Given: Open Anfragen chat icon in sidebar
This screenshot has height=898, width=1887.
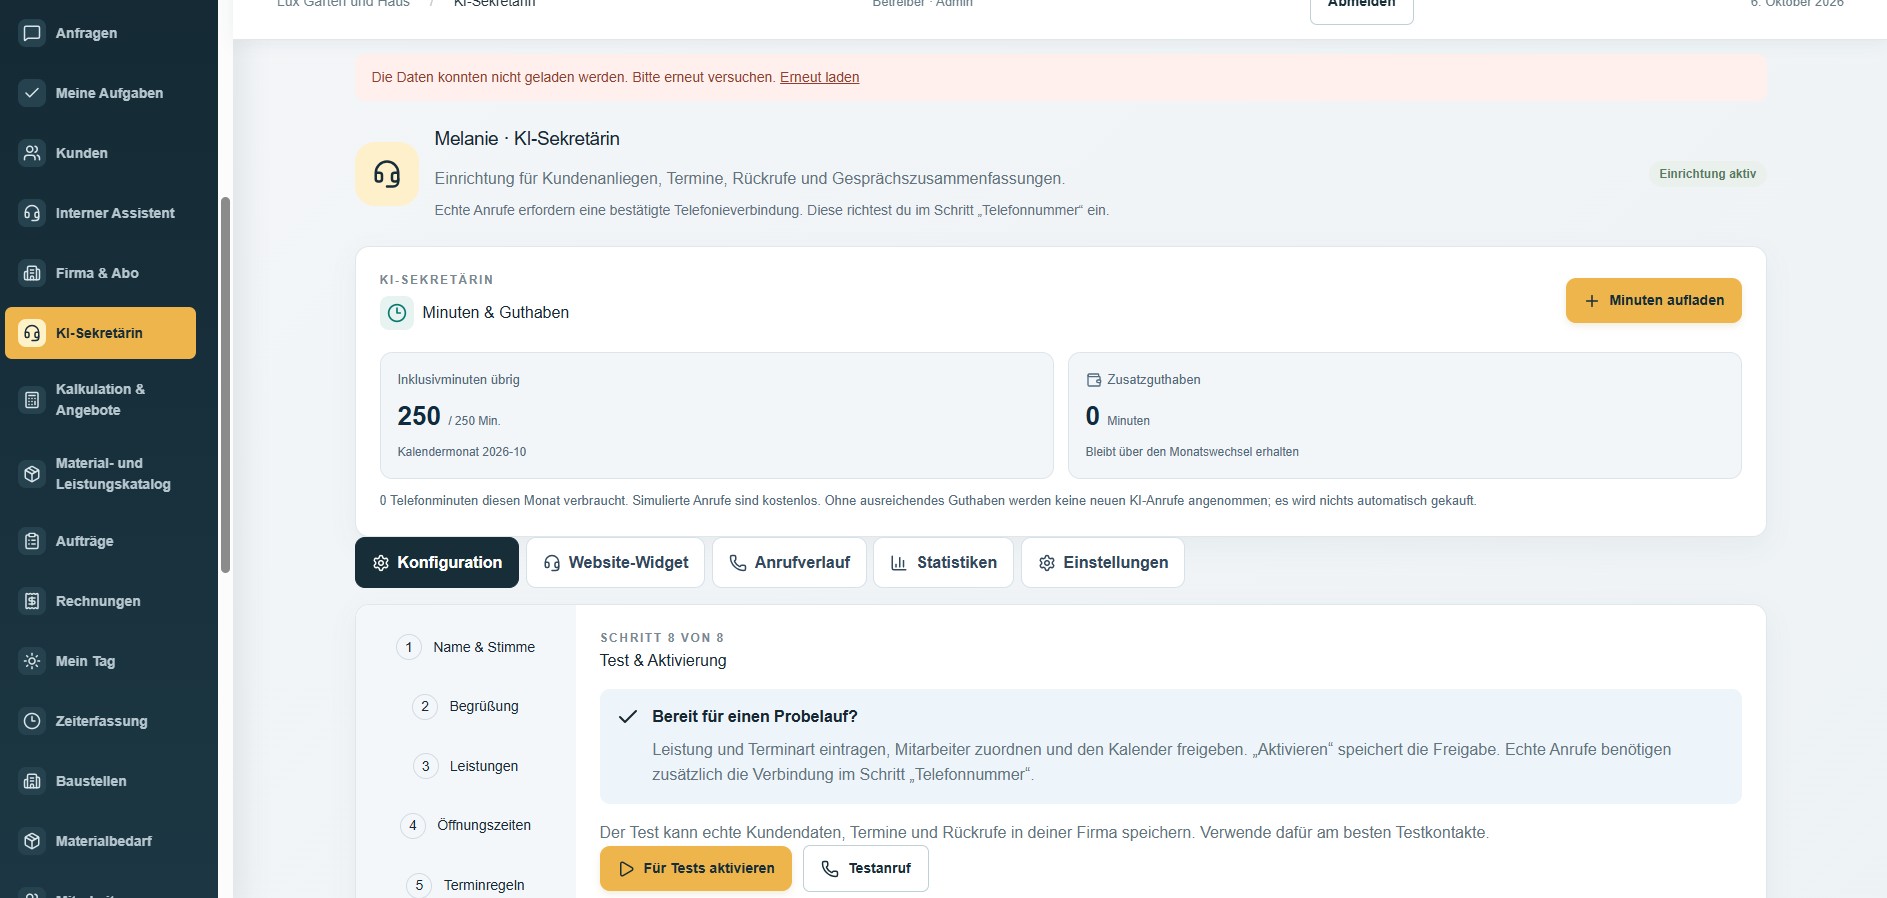Looking at the screenshot, I should tap(32, 33).
